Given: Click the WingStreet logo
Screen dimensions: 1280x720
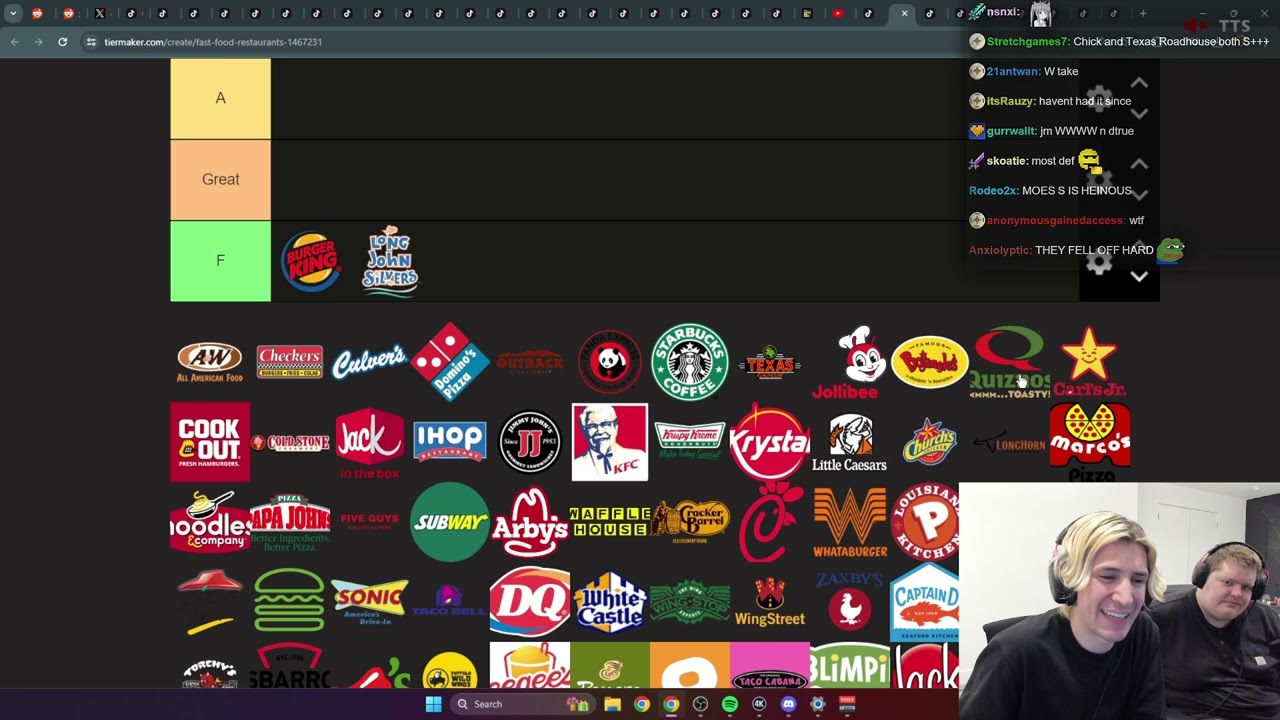Looking at the screenshot, I should pyautogui.click(x=770, y=602).
